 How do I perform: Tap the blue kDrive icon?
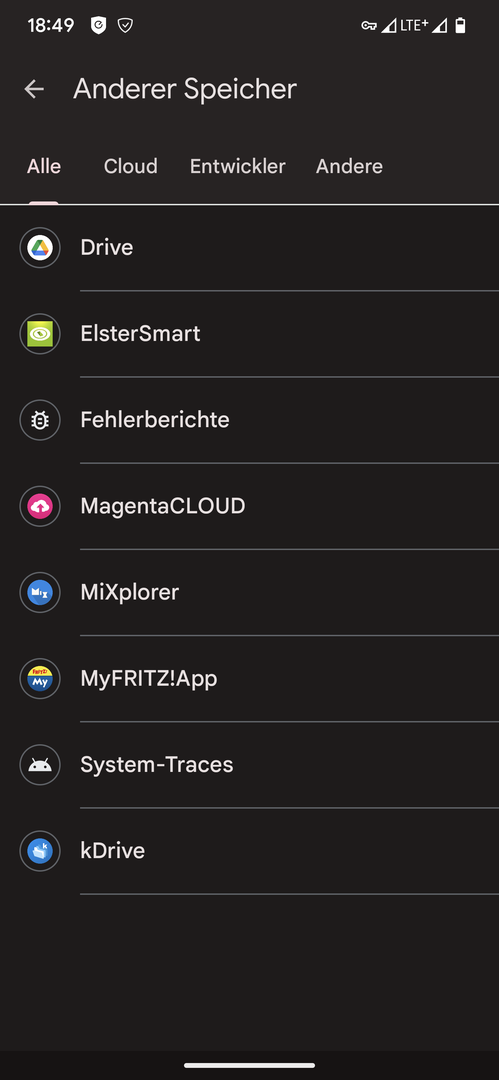[x=40, y=851]
